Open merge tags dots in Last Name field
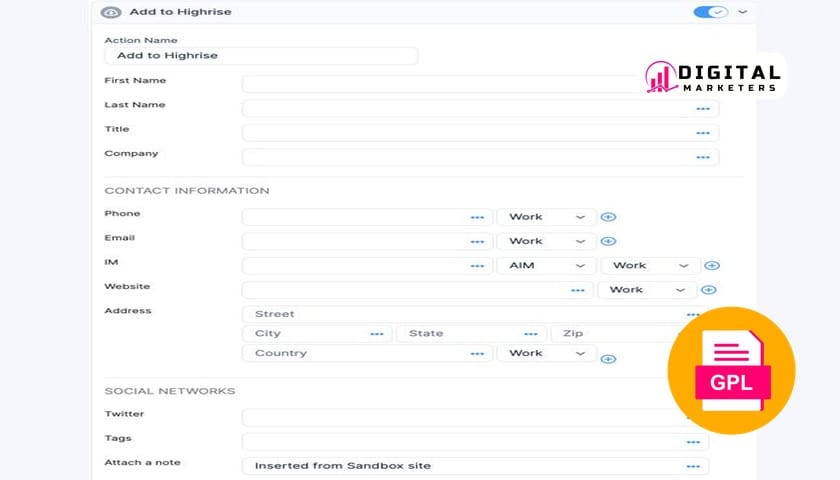The image size is (840, 480). 703,108
